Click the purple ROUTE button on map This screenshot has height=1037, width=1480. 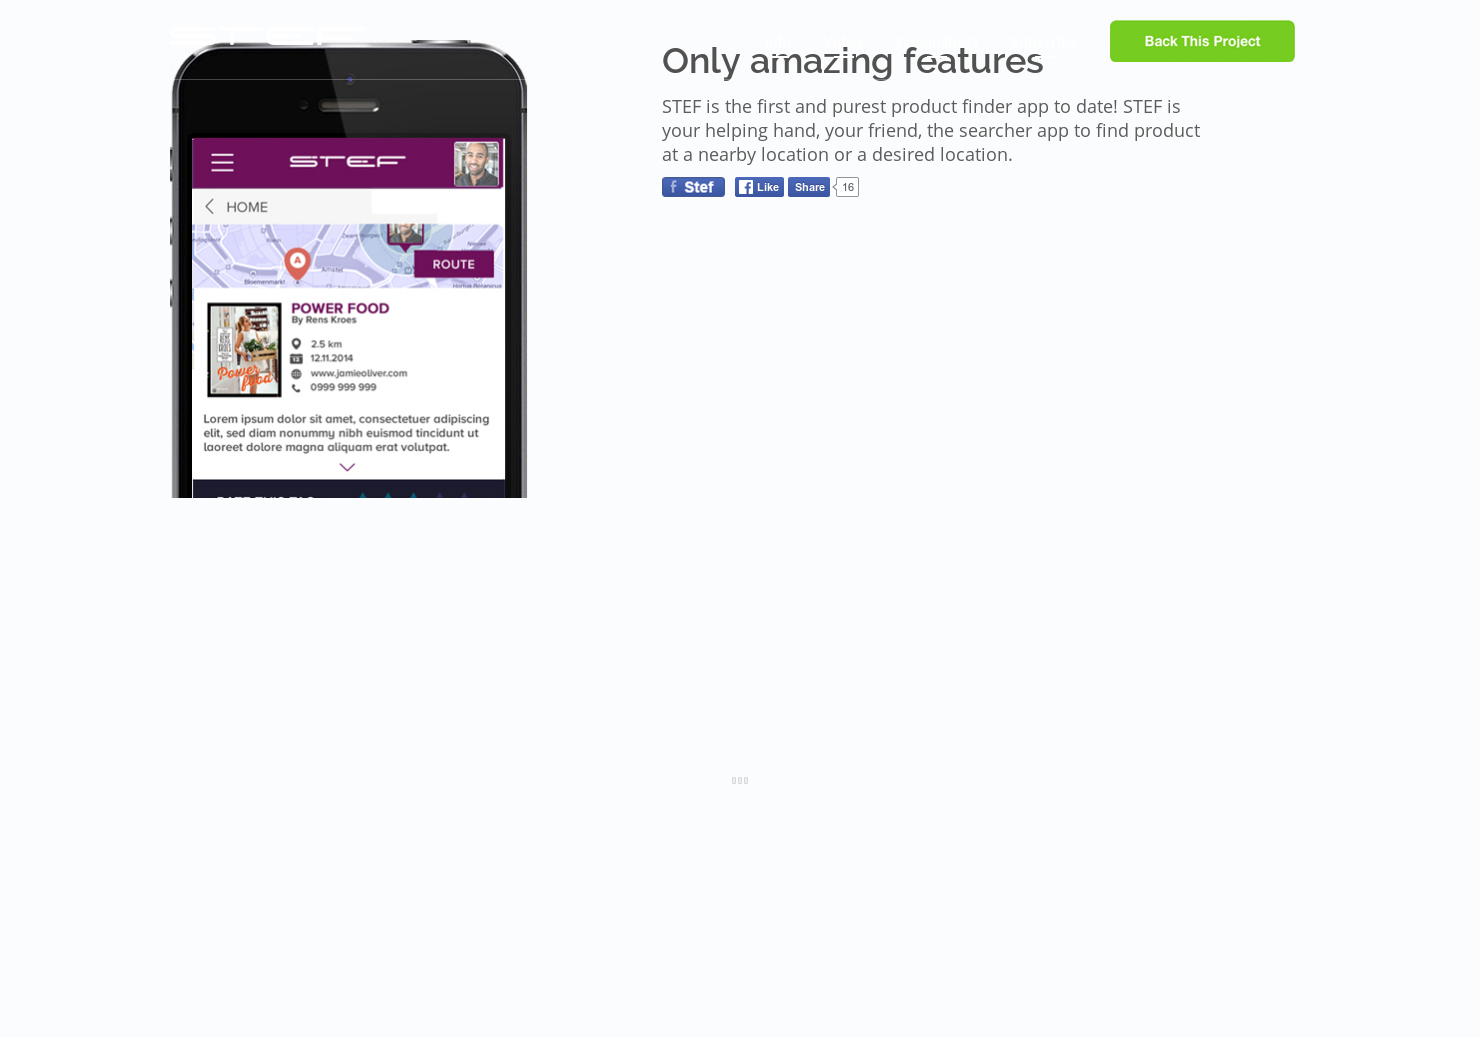tap(453, 264)
